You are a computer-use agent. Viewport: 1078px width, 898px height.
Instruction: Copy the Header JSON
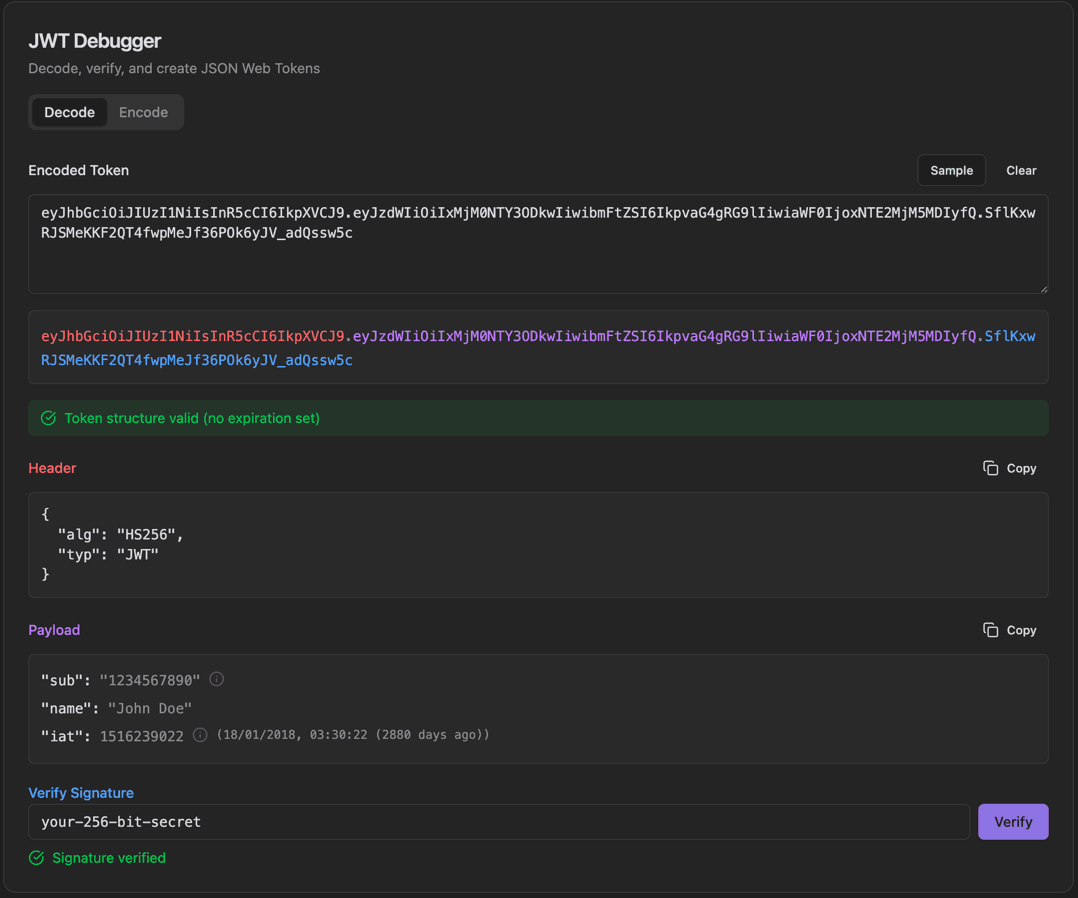1010,468
